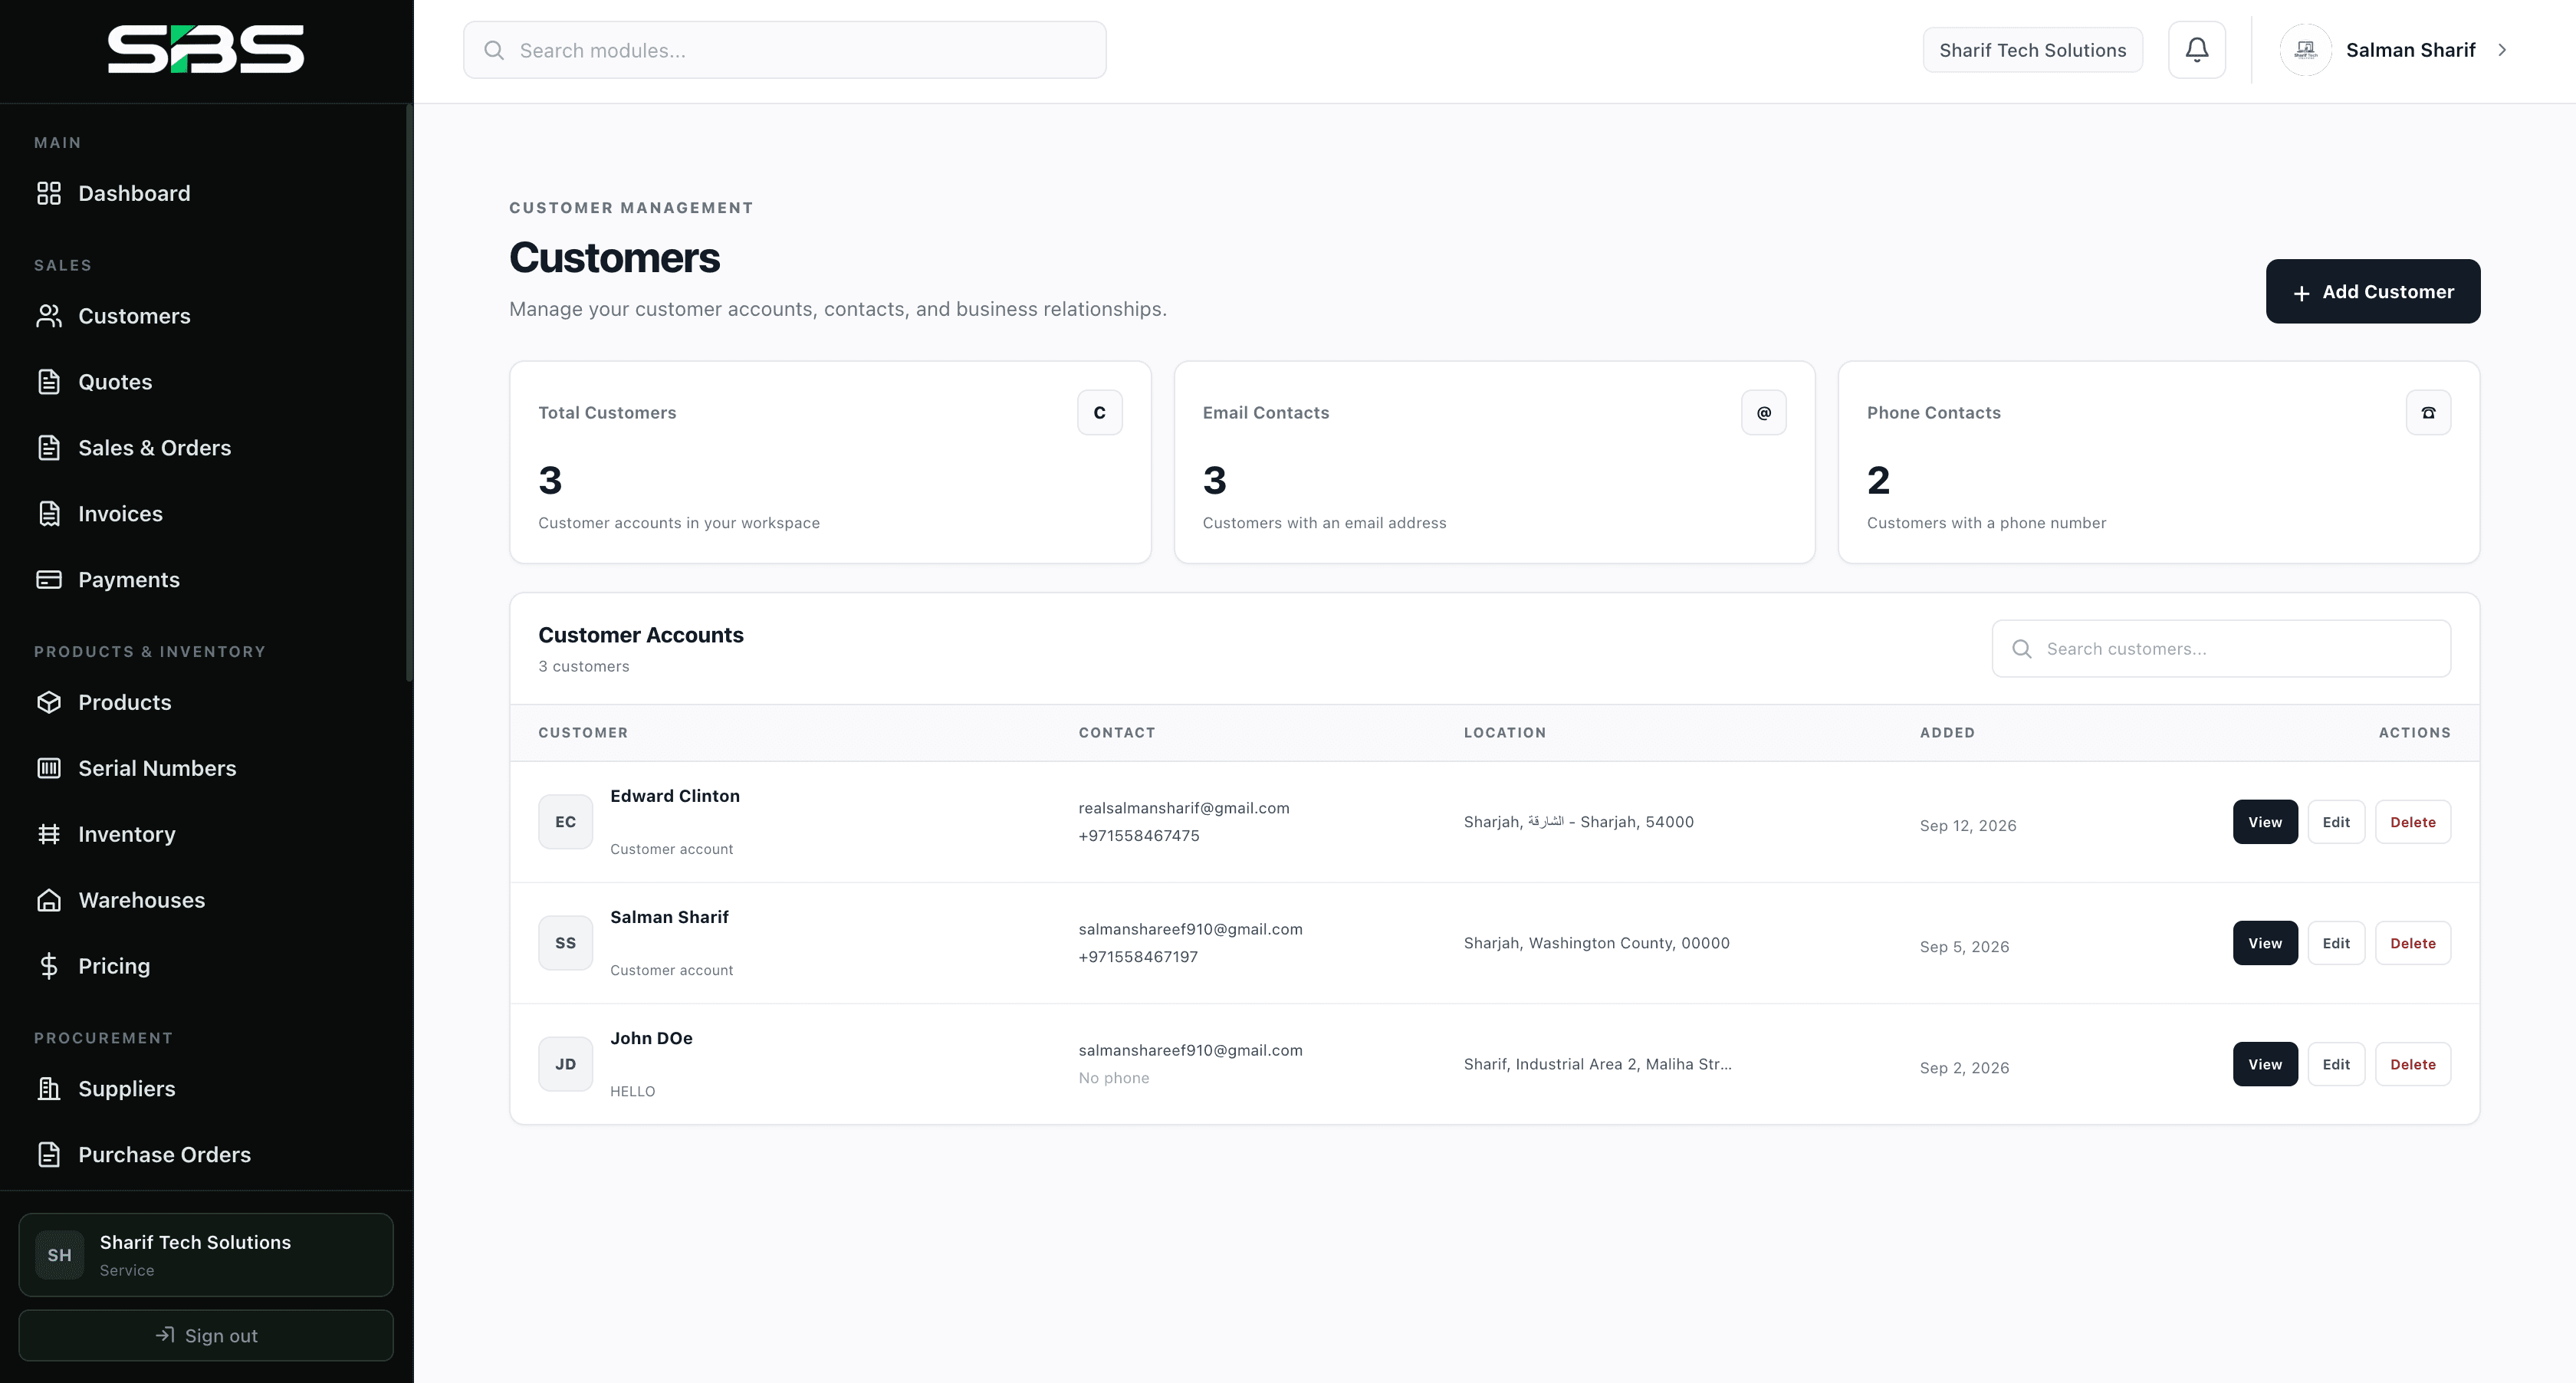Open the Sharif Tech Solutions workspace card
2576x1383 pixels.
coord(206,1255)
